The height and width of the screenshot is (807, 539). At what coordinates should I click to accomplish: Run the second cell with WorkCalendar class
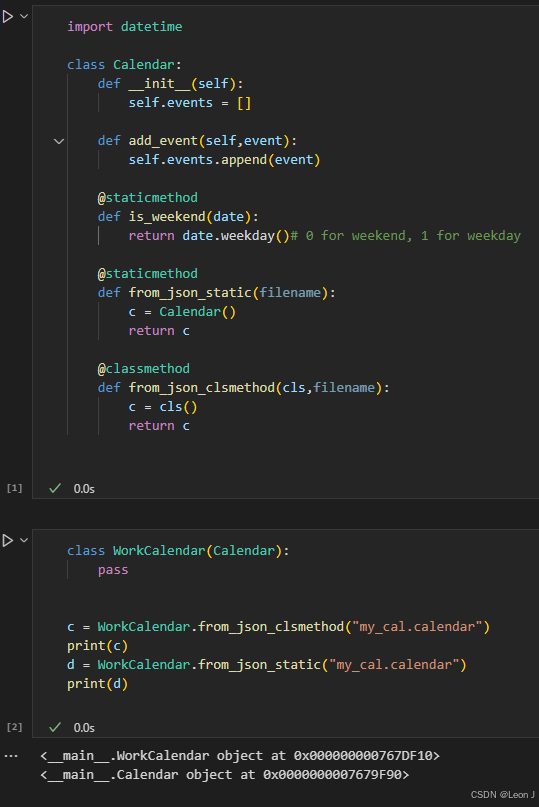(8, 540)
